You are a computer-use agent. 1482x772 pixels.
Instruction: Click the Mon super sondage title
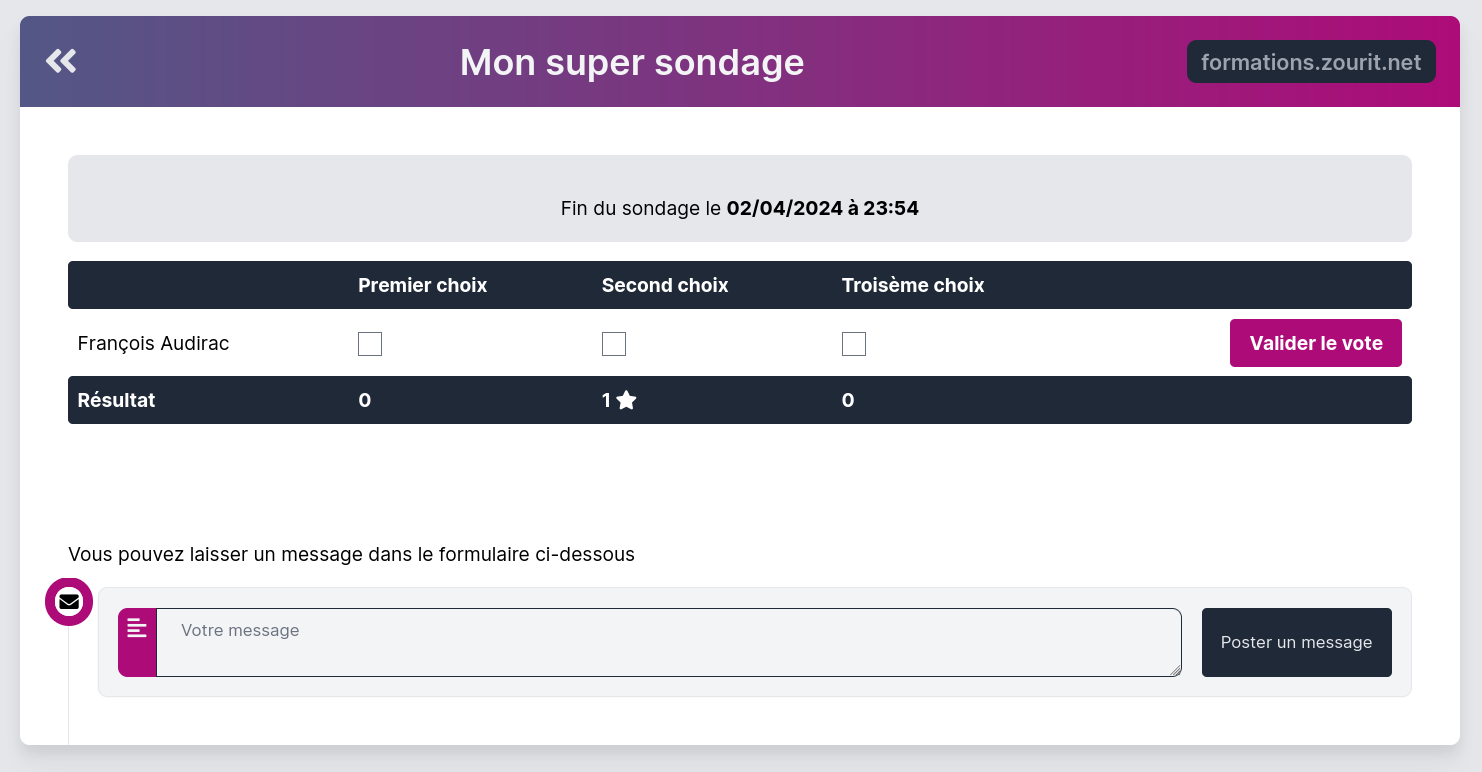(x=632, y=63)
